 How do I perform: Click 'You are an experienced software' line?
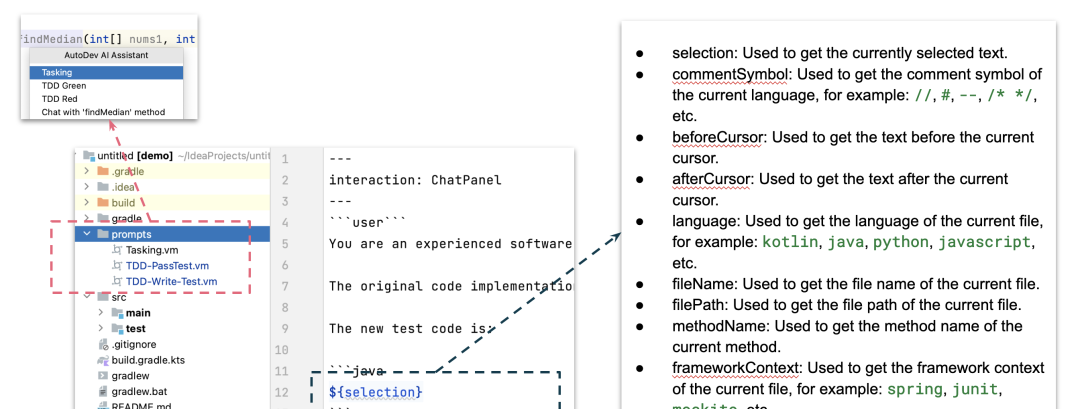point(450,244)
